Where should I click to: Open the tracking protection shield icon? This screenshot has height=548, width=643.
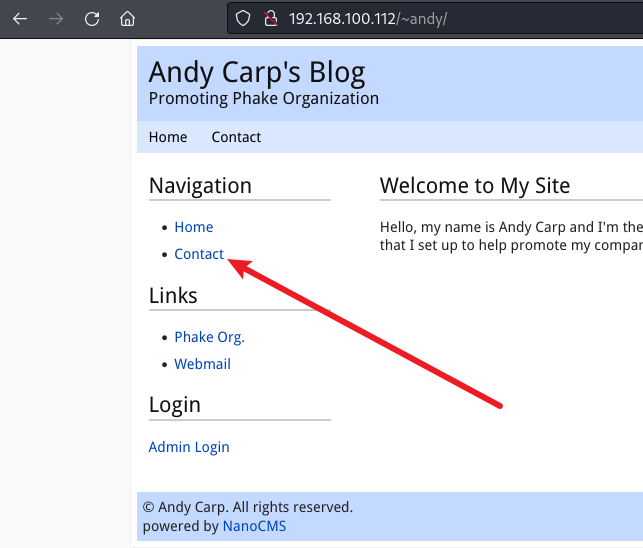[x=243, y=19]
